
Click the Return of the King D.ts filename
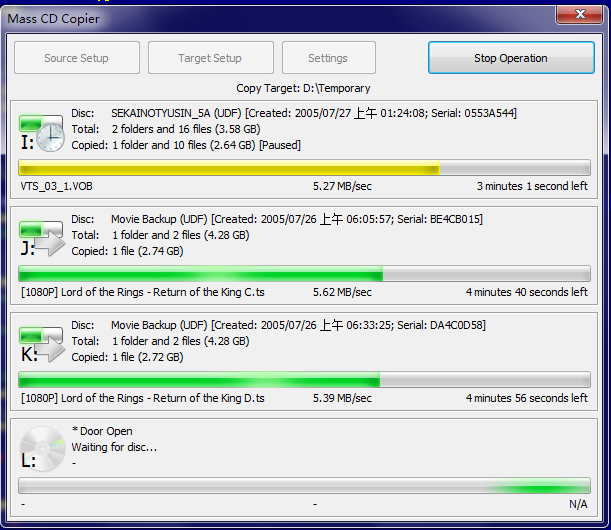point(143,398)
